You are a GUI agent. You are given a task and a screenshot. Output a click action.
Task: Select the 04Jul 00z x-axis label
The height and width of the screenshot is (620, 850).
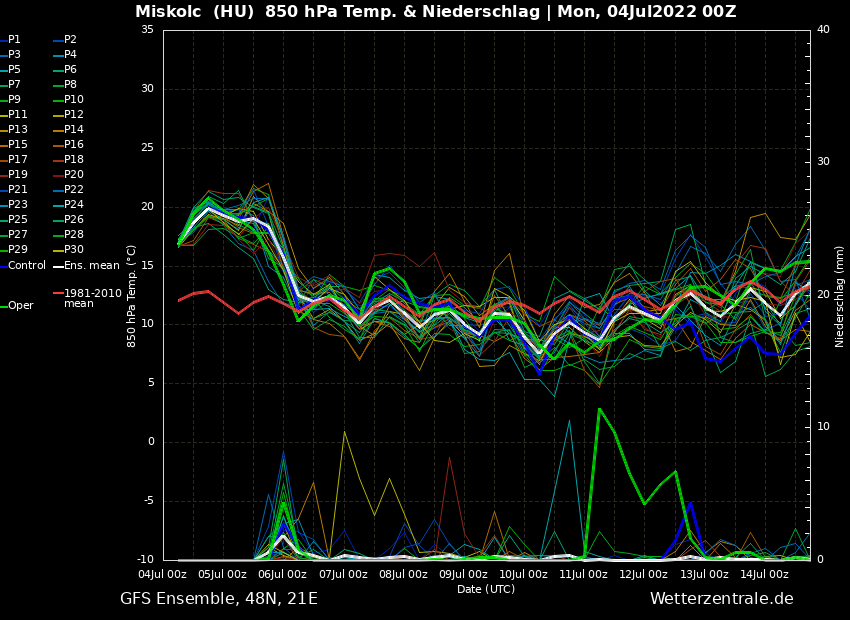[x=162, y=575]
